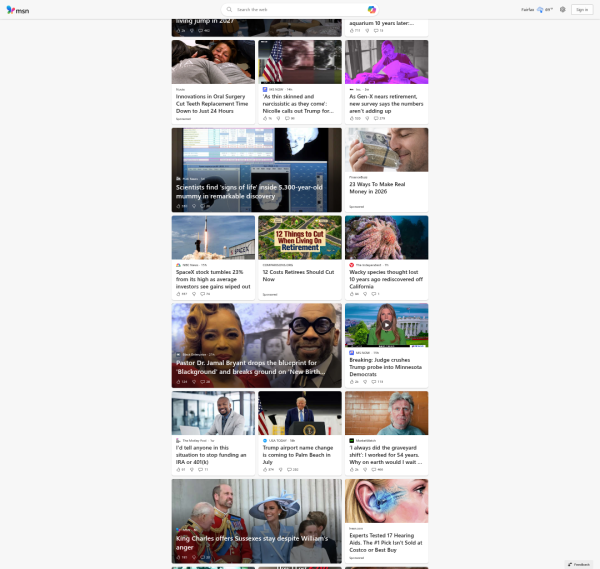Open SpaceX stock tumbles 23% headline
Image resolution: width=600 pixels, height=569 pixels.
click(x=213, y=279)
